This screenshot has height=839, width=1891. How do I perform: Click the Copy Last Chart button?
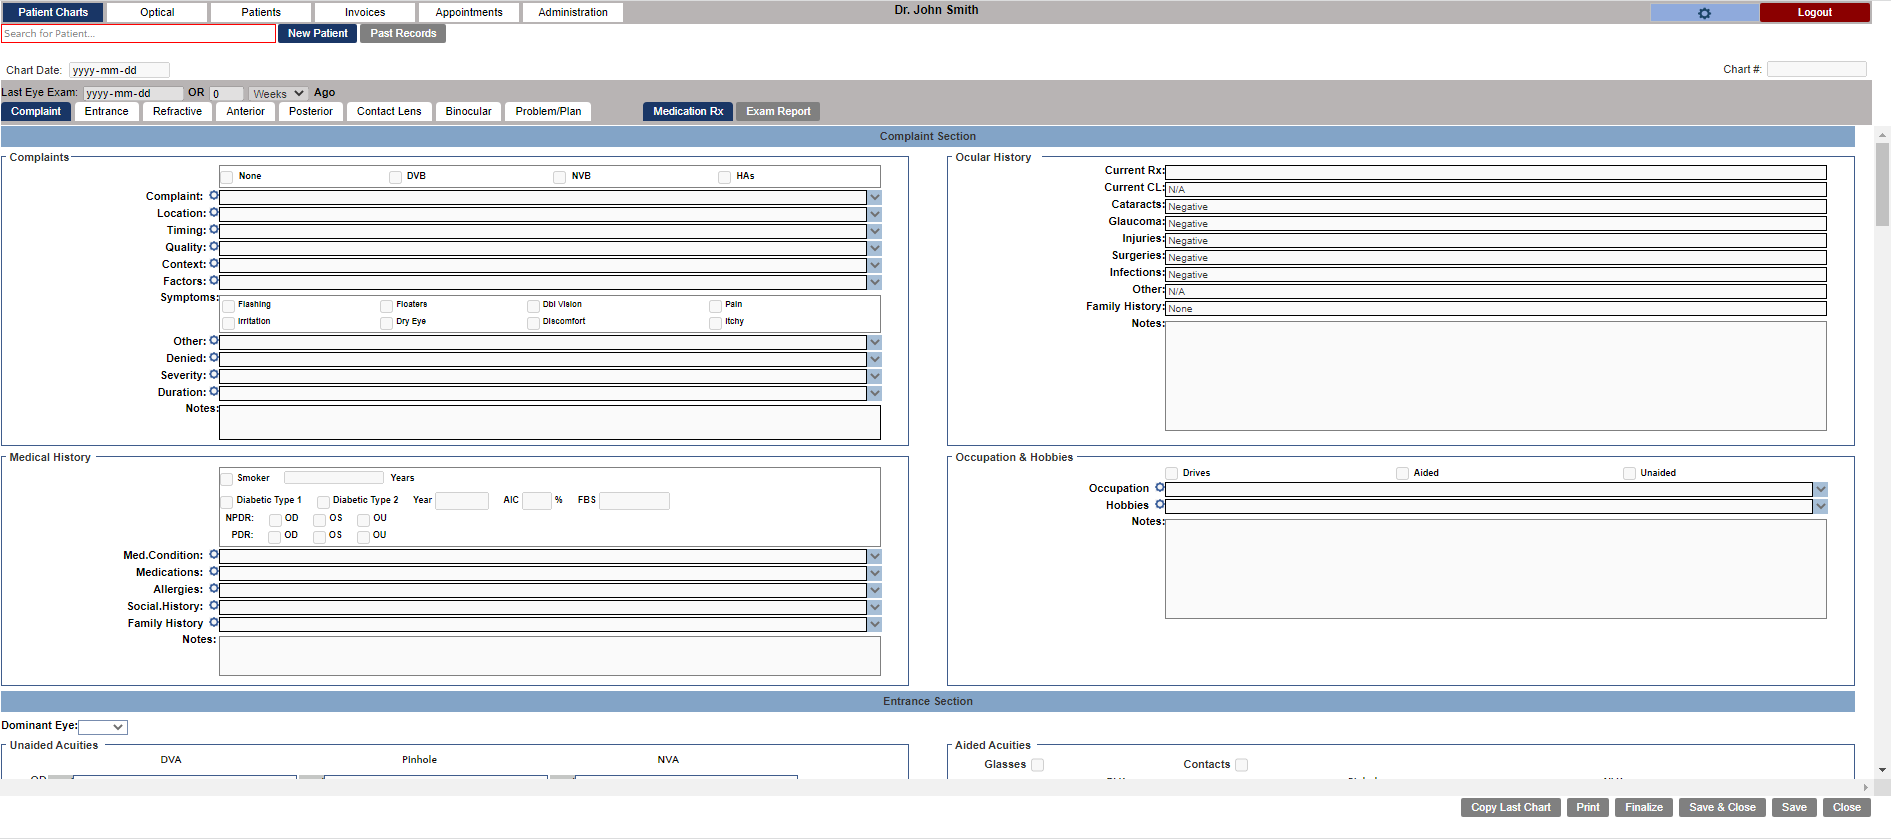[x=1510, y=807]
